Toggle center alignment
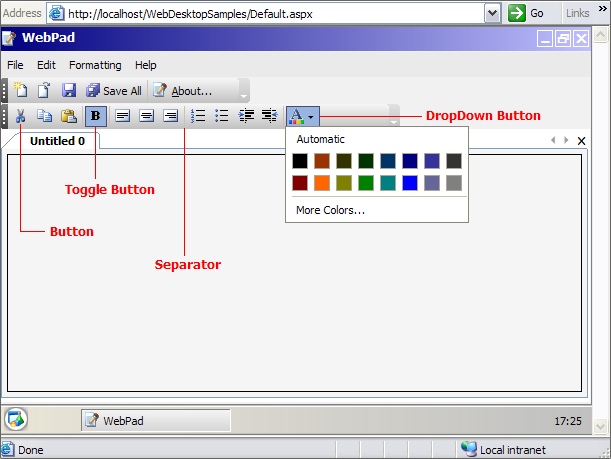 point(146,116)
